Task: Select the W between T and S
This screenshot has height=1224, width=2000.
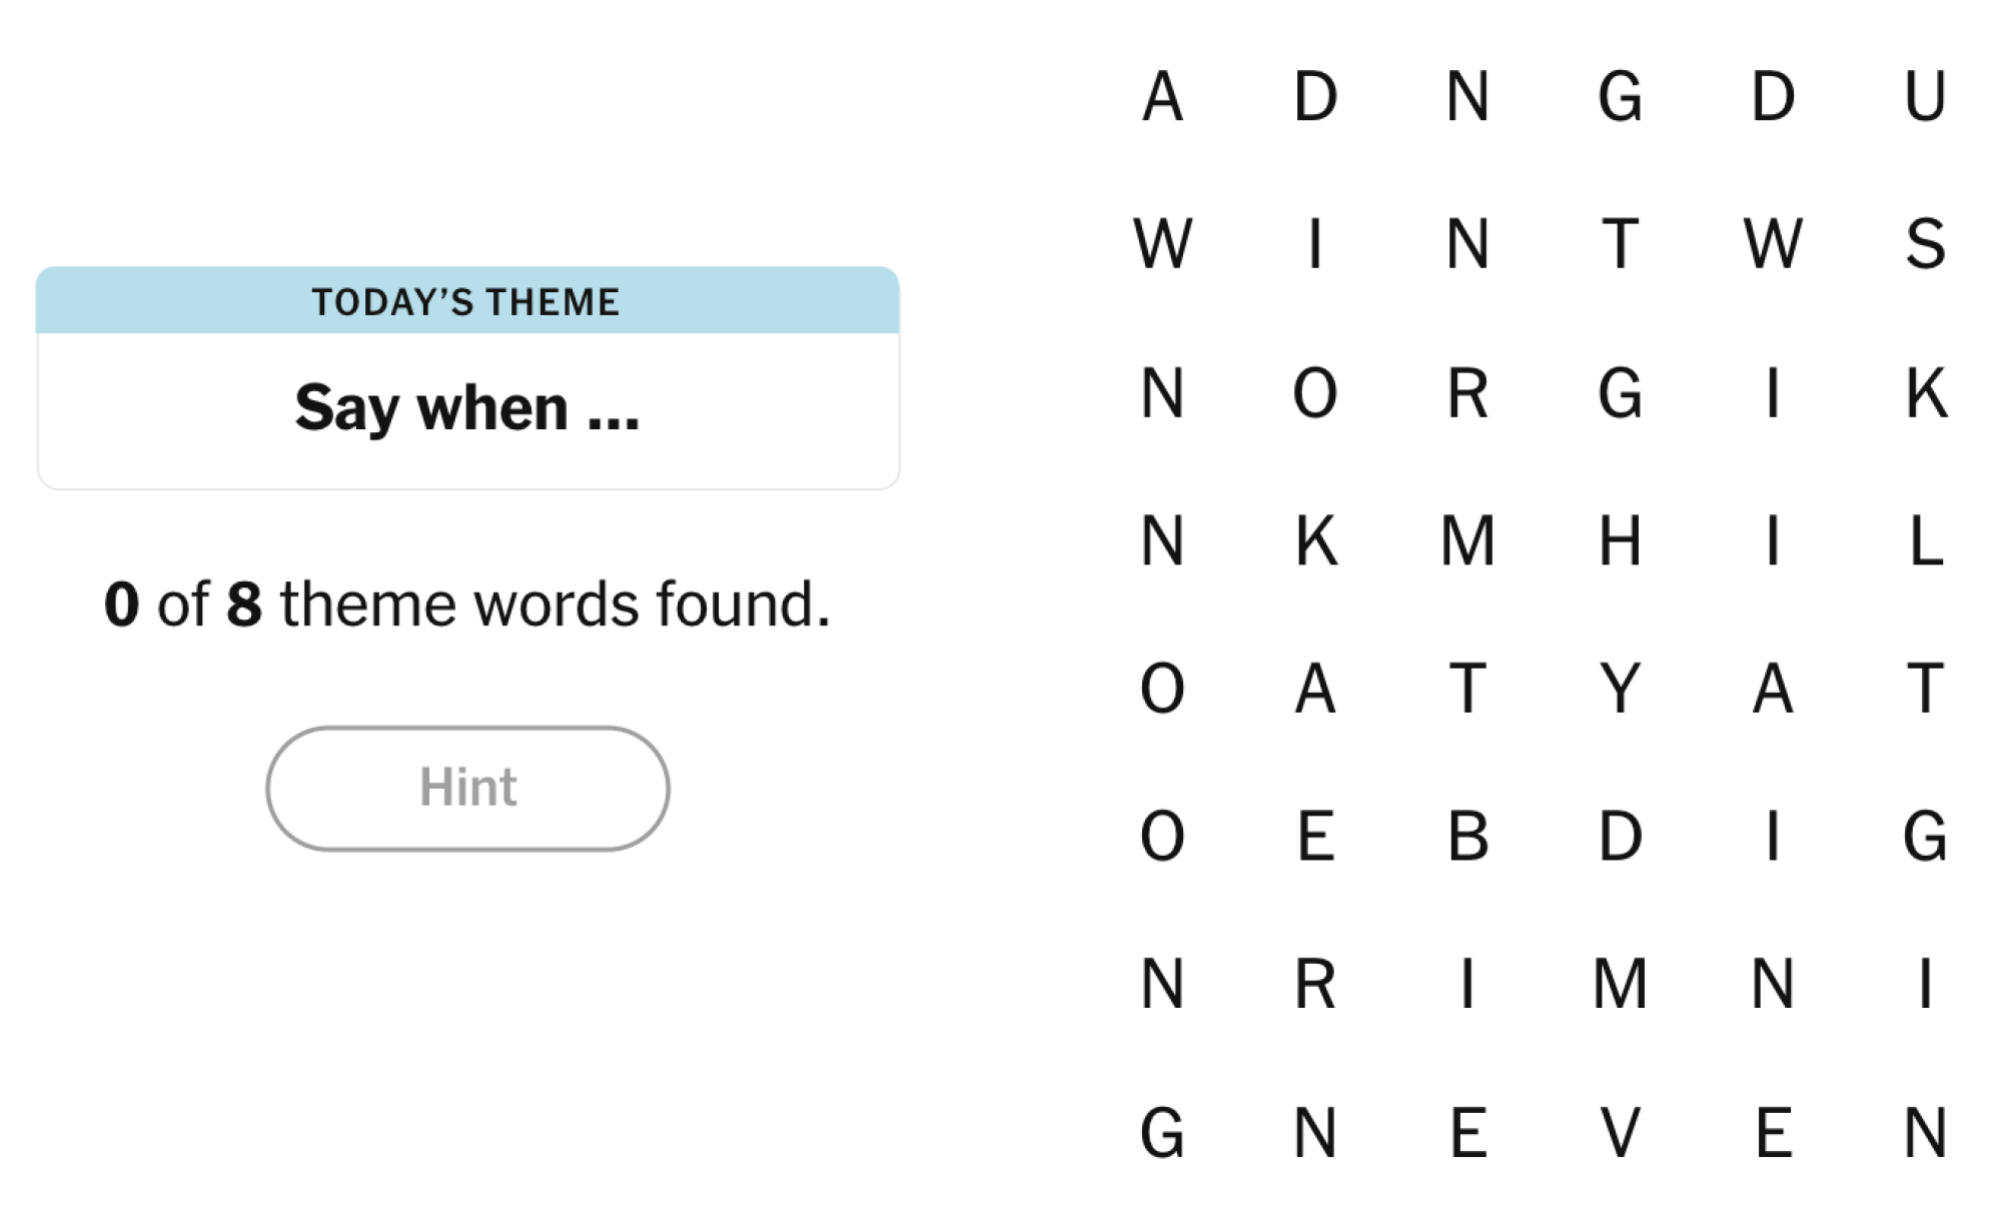Action: [1773, 244]
